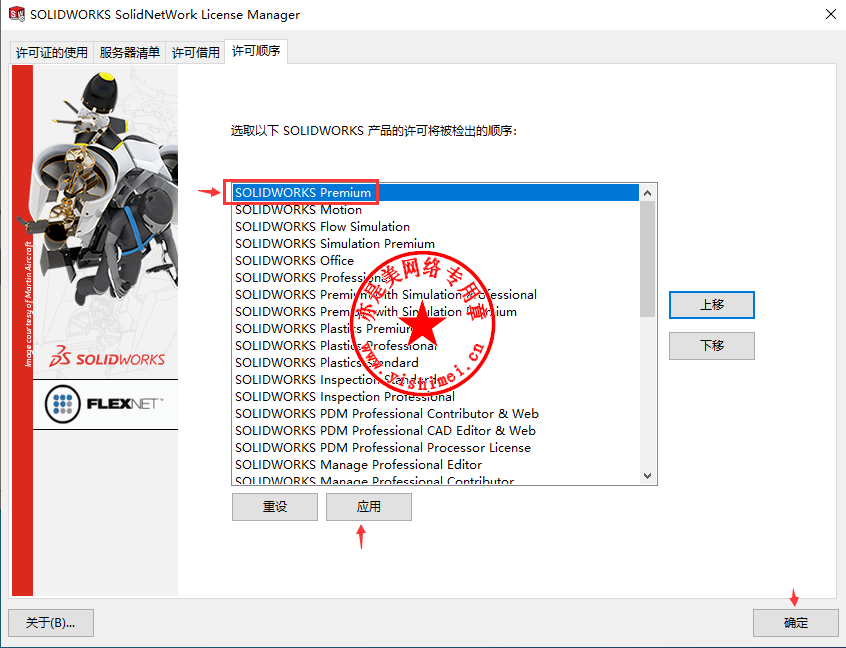The height and width of the screenshot is (648, 846).
Task: Open the 服务器清单 tab
Action: pos(129,52)
